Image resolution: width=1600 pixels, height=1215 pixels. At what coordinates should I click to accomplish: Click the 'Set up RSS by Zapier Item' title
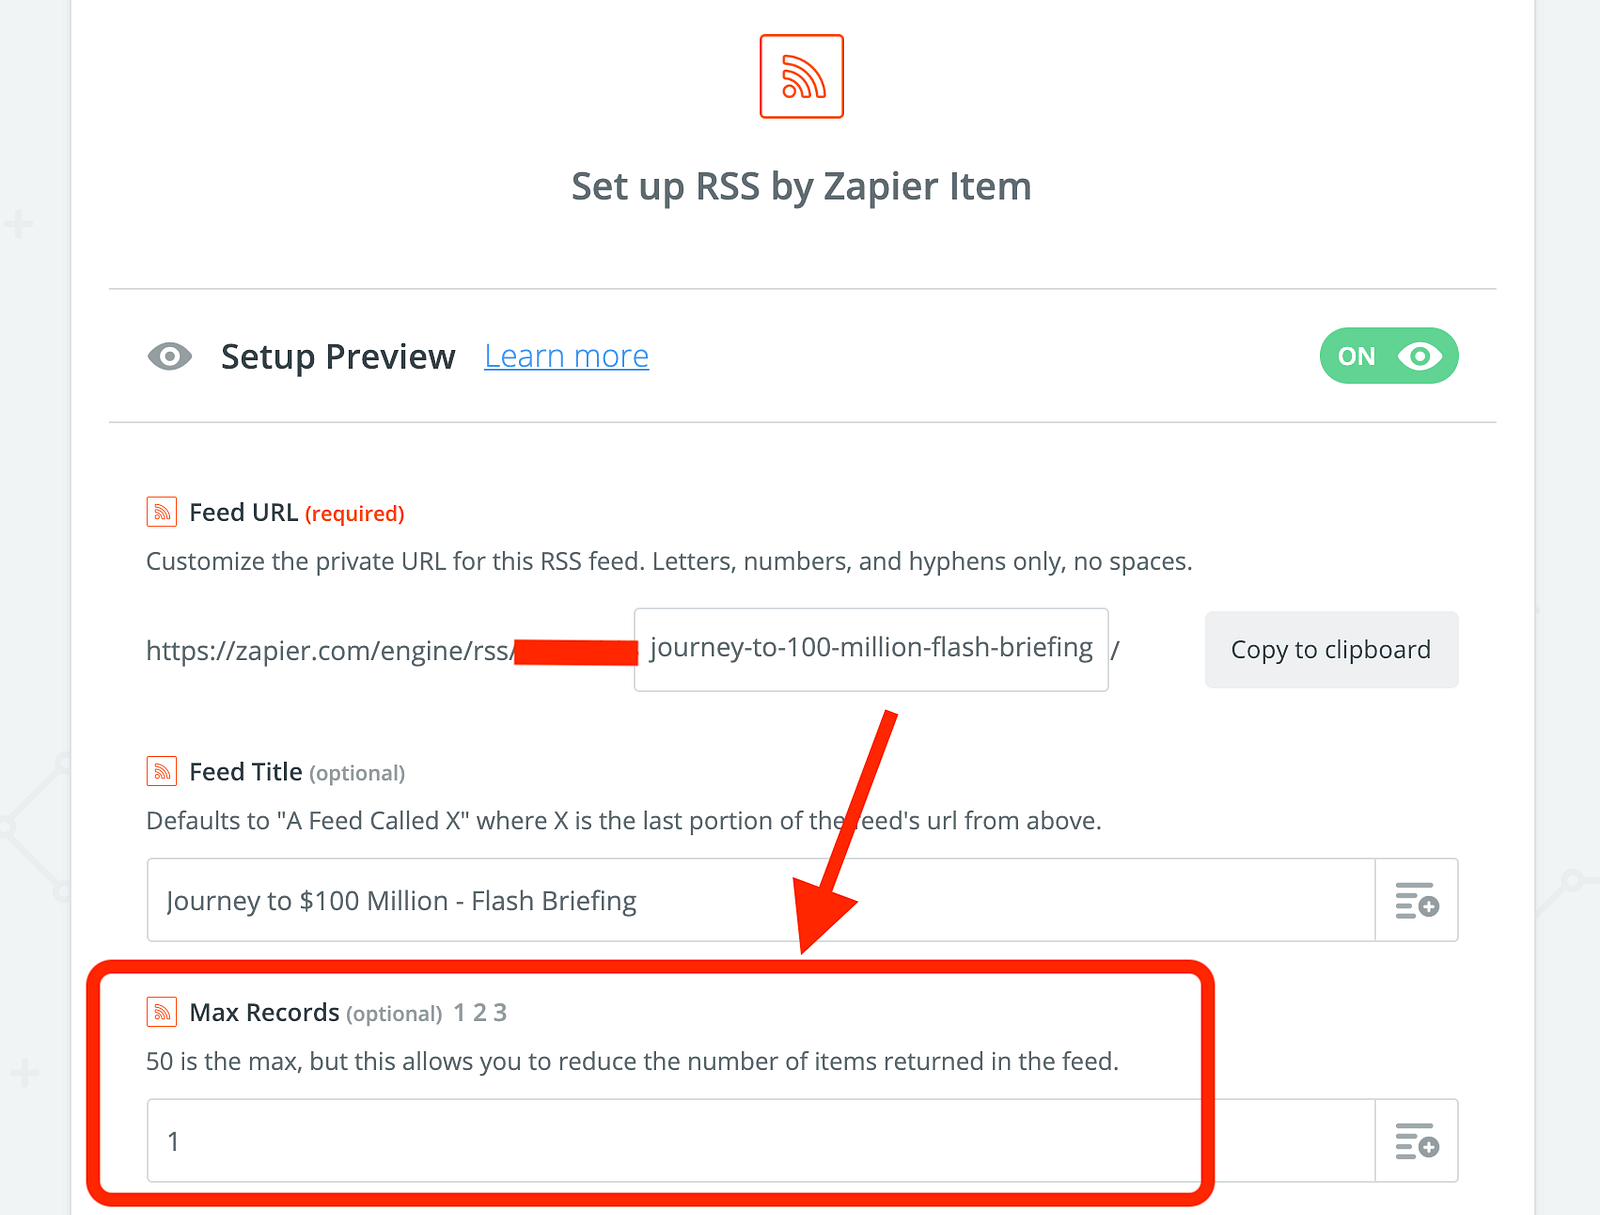click(x=801, y=187)
